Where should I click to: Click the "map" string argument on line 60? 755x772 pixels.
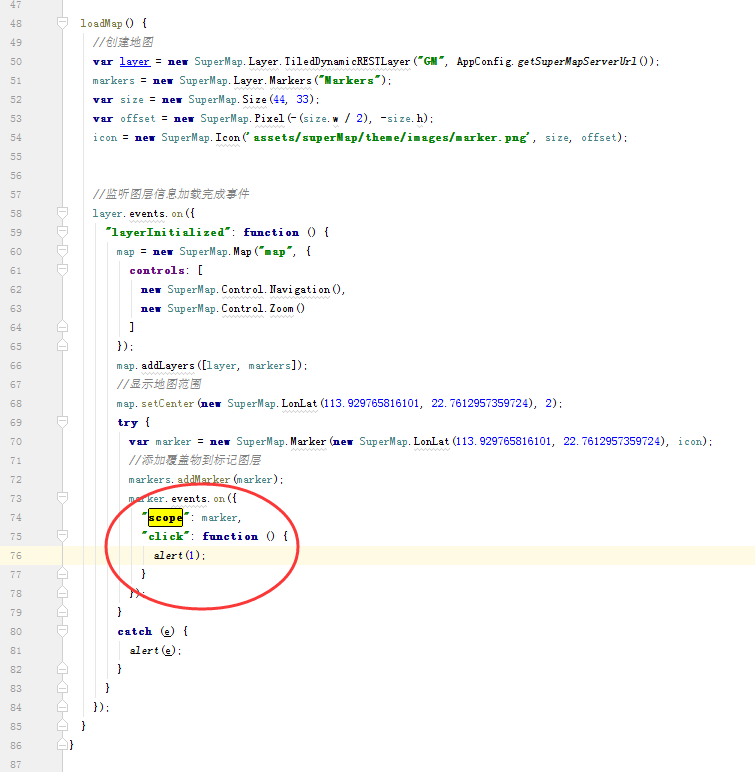[x=275, y=252]
